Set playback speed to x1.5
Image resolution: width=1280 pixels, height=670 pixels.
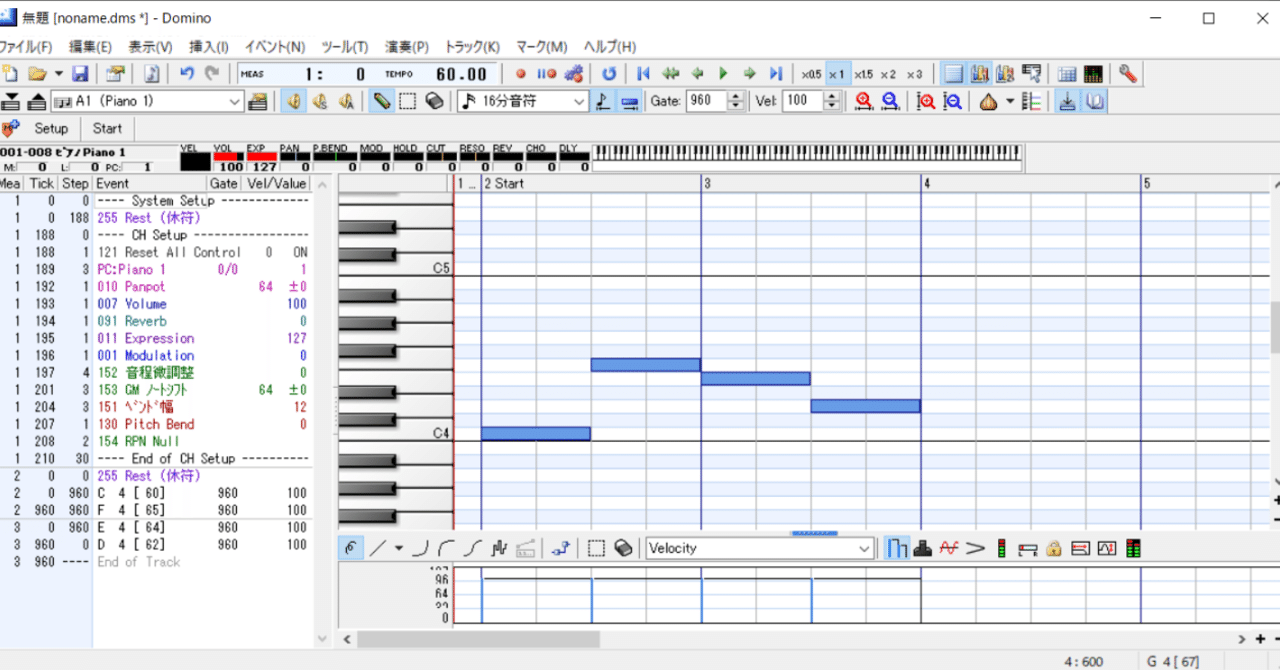tap(863, 74)
